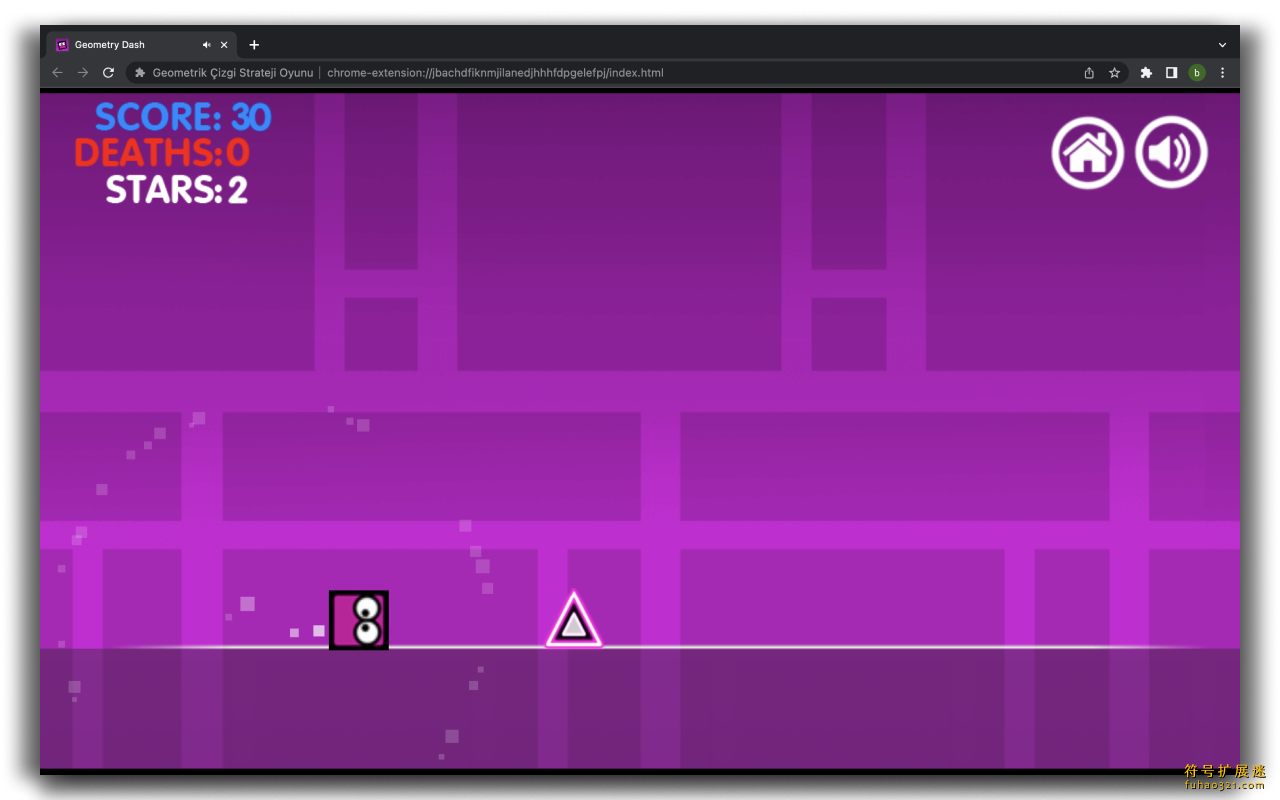Share this page using share icon
The image size is (1280, 800).
1089,73
